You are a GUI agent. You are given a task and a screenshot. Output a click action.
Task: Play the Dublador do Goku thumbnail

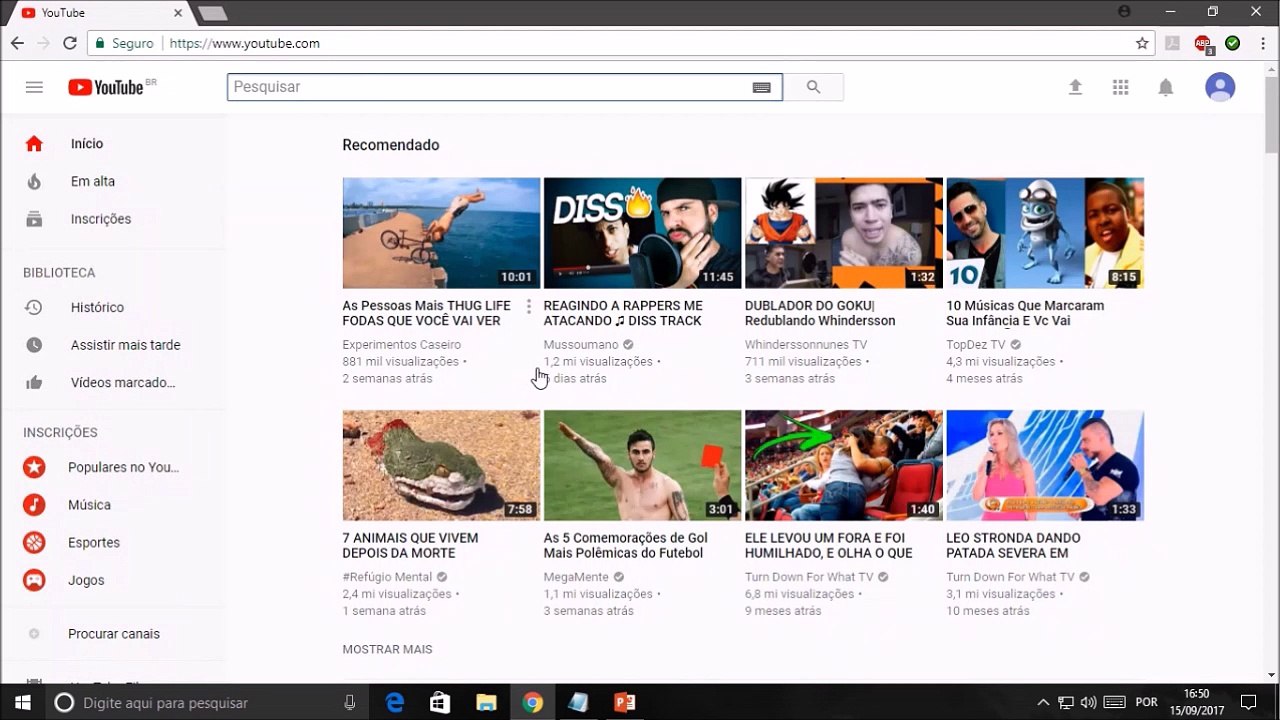[x=844, y=233]
